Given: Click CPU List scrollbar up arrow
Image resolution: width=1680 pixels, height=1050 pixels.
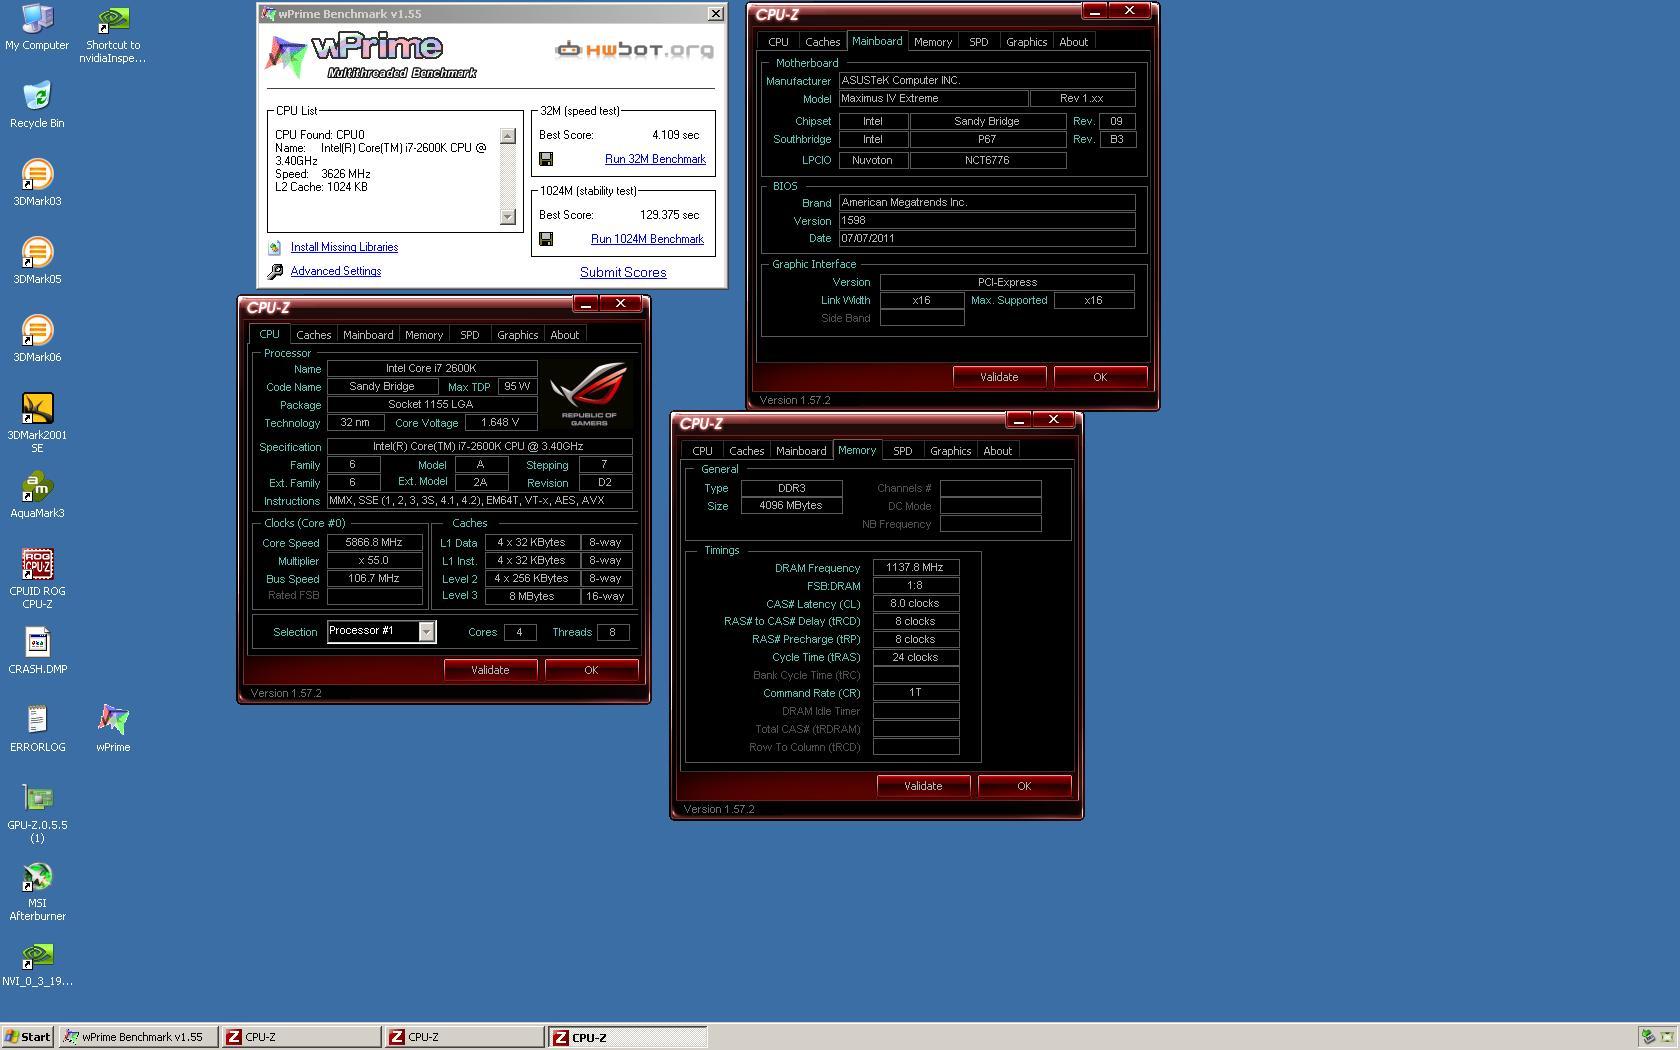Looking at the screenshot, I should [508, 136].
